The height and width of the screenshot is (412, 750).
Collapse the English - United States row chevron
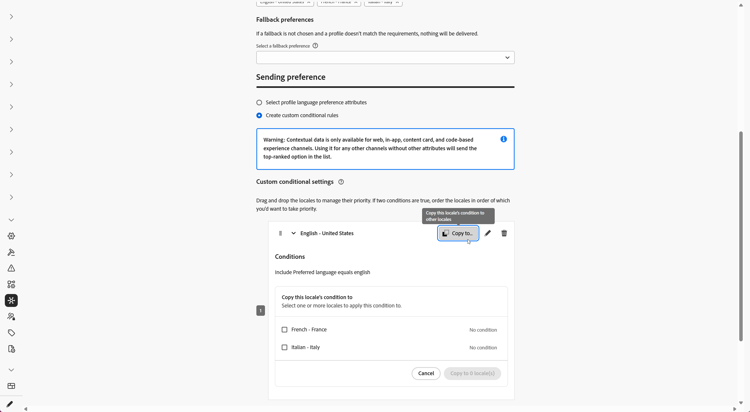click(x=294, y=234)
